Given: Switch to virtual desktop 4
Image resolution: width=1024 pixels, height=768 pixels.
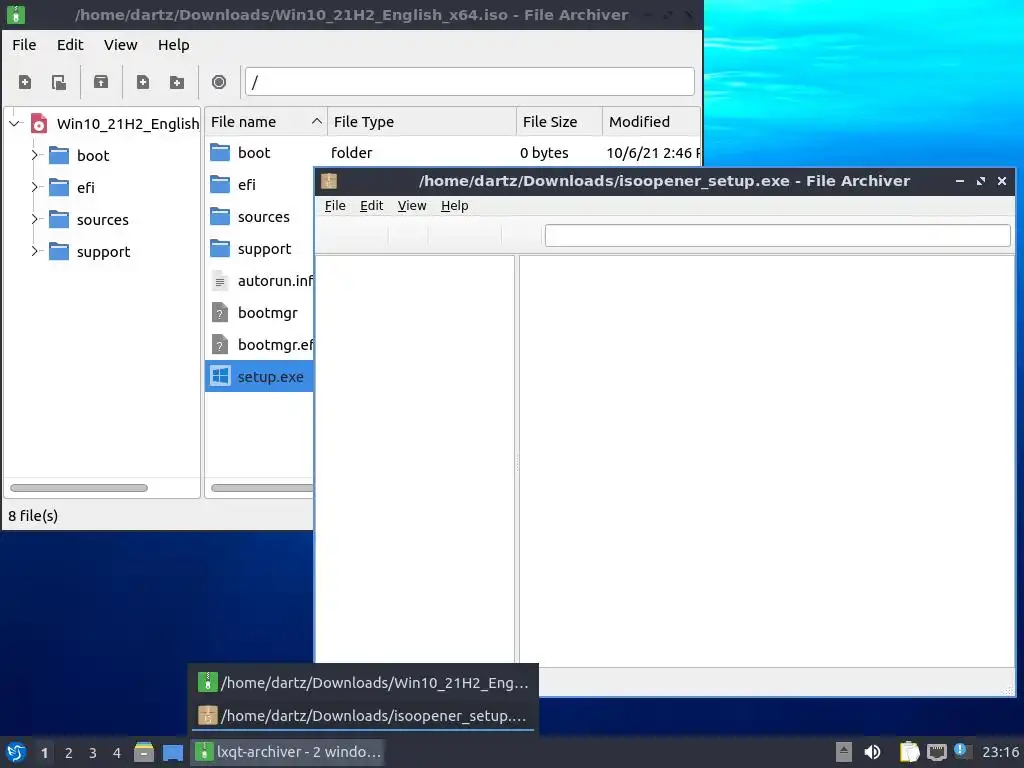Looking at the screenshot, I should point(117,753).
